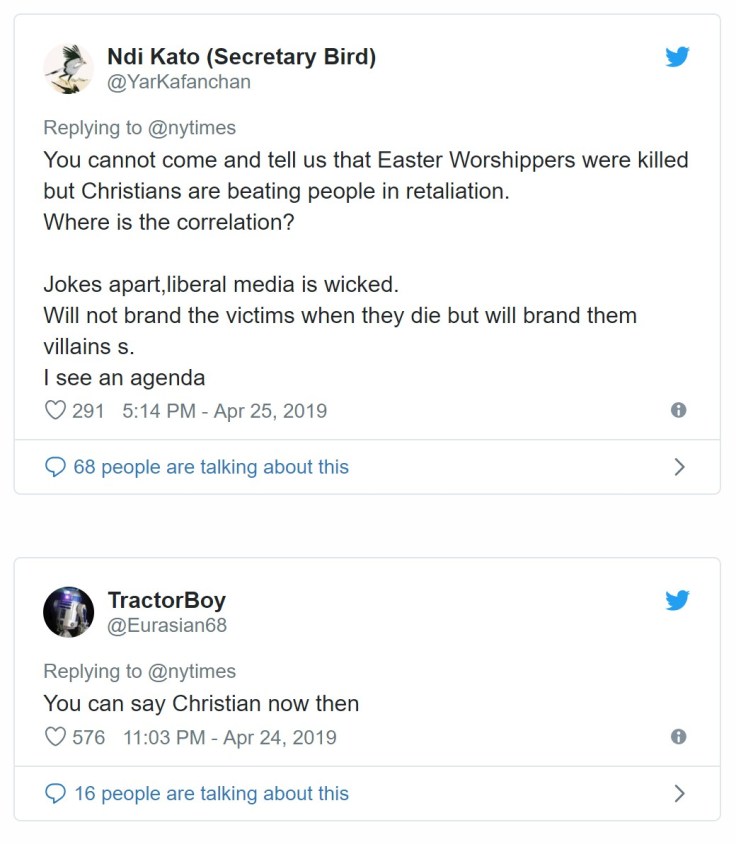736x844 pixels.
Task: Like TractorBoy's tweet with heart icon
Action: coord(56,737)
